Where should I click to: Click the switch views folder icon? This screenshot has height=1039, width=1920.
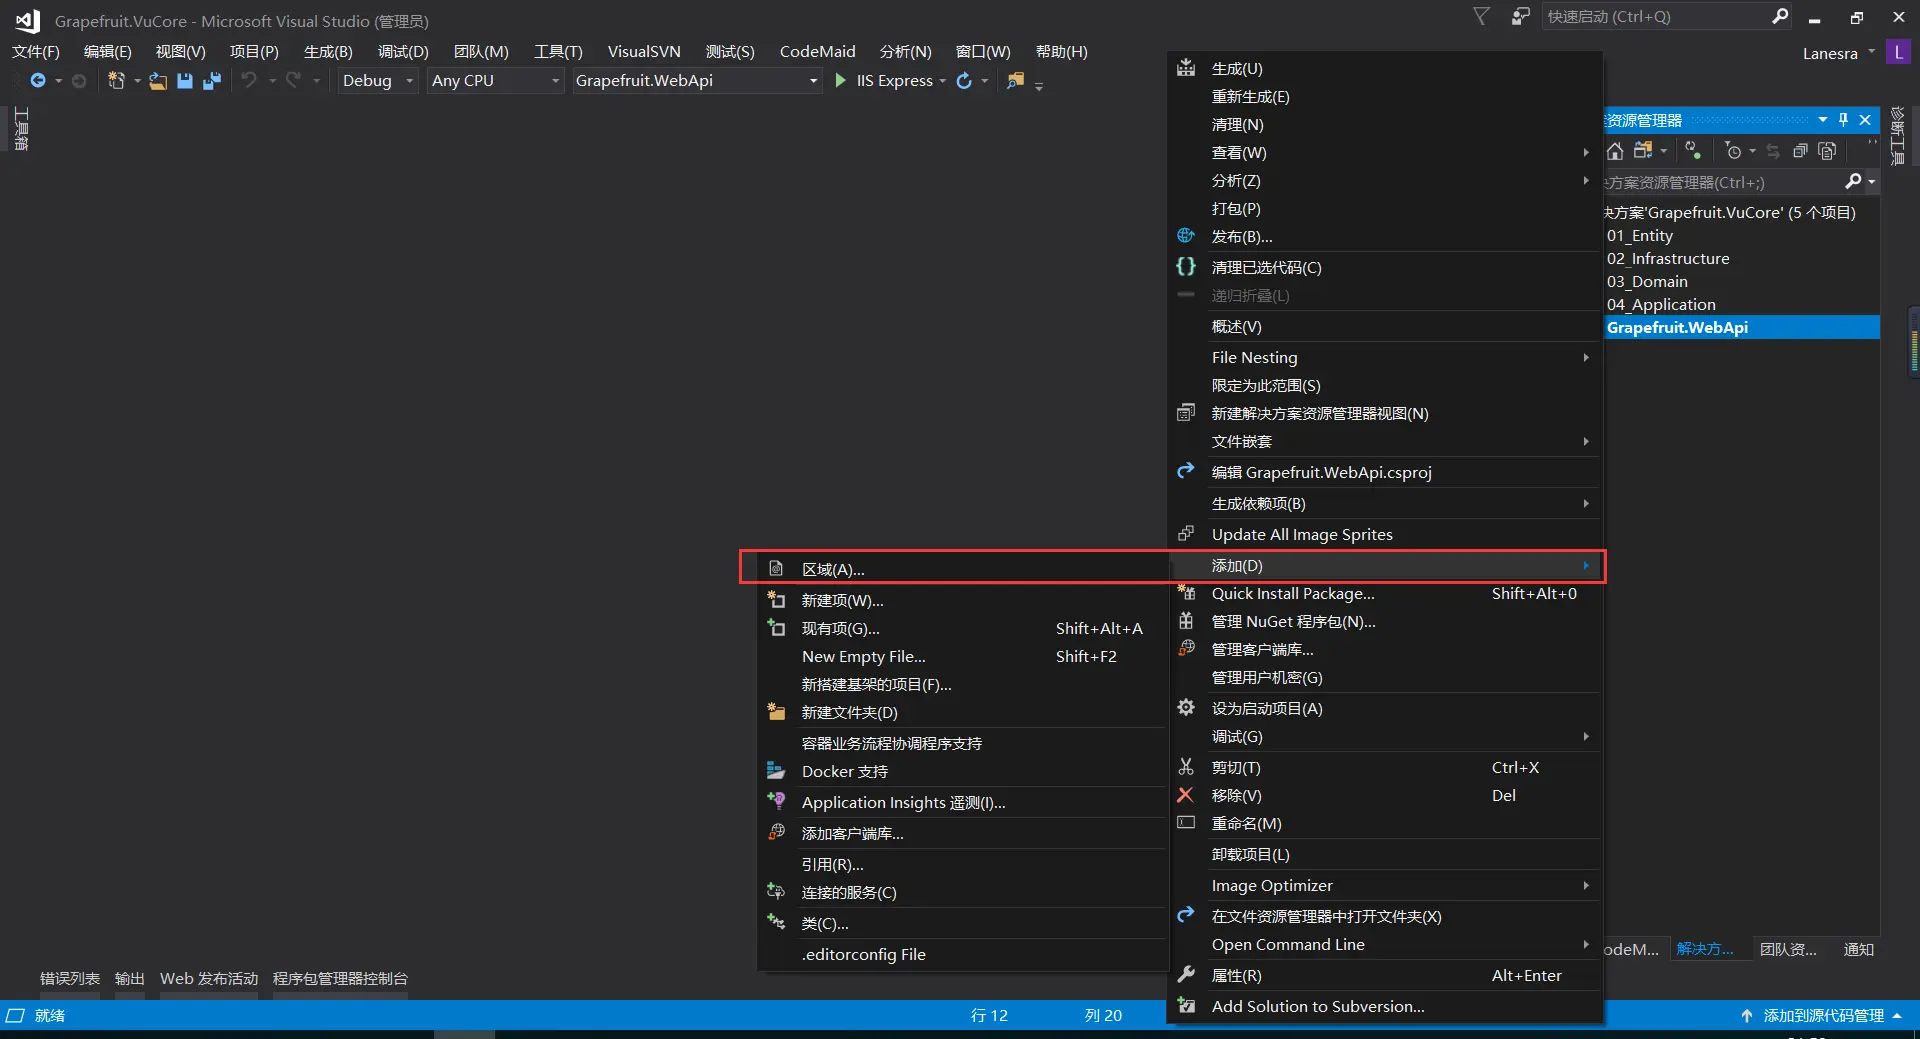coord(1643,151)
